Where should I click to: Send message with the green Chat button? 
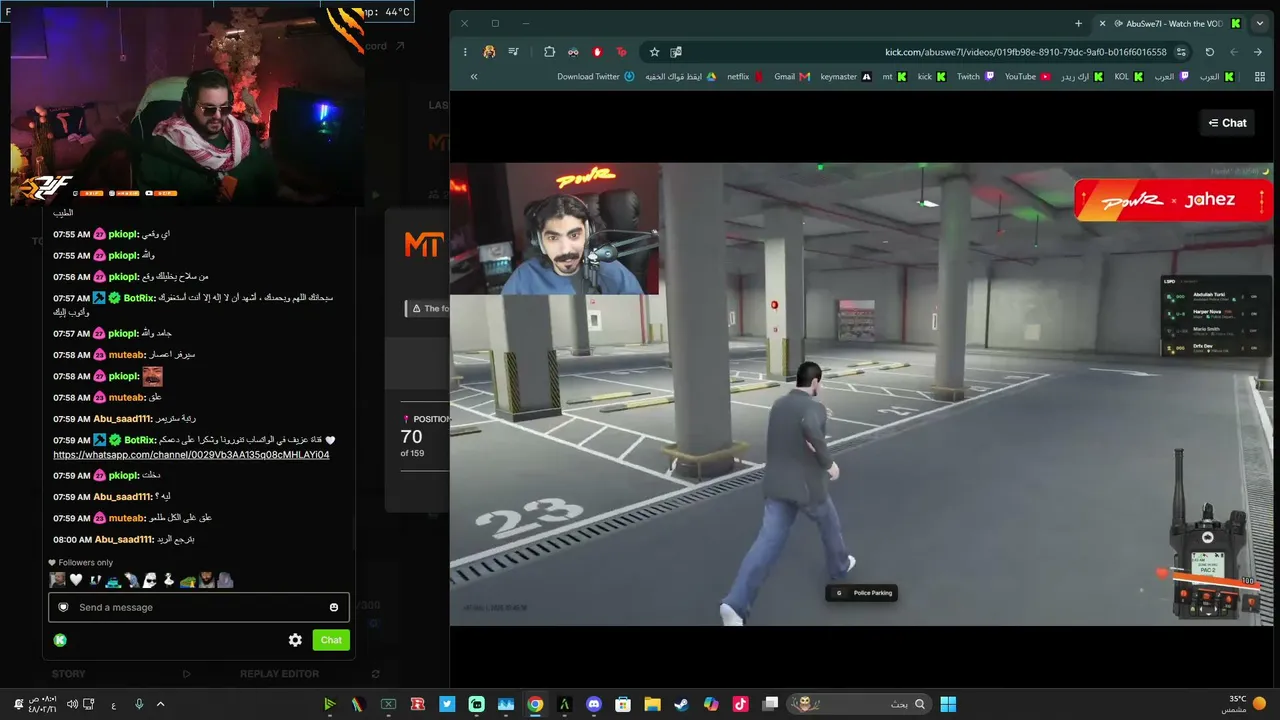(331, 640)
